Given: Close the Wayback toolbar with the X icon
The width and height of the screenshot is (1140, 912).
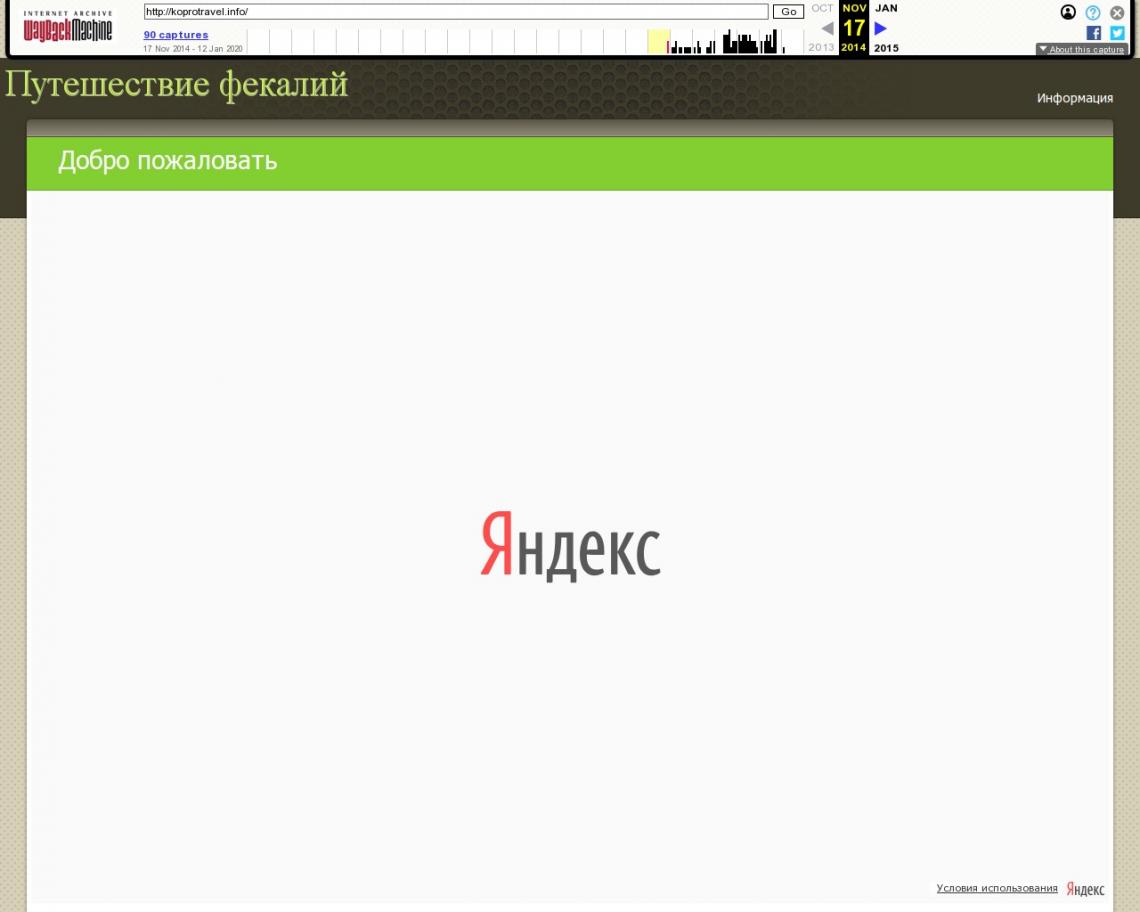Looking at the screenshot, I should tap(1117, 12).
